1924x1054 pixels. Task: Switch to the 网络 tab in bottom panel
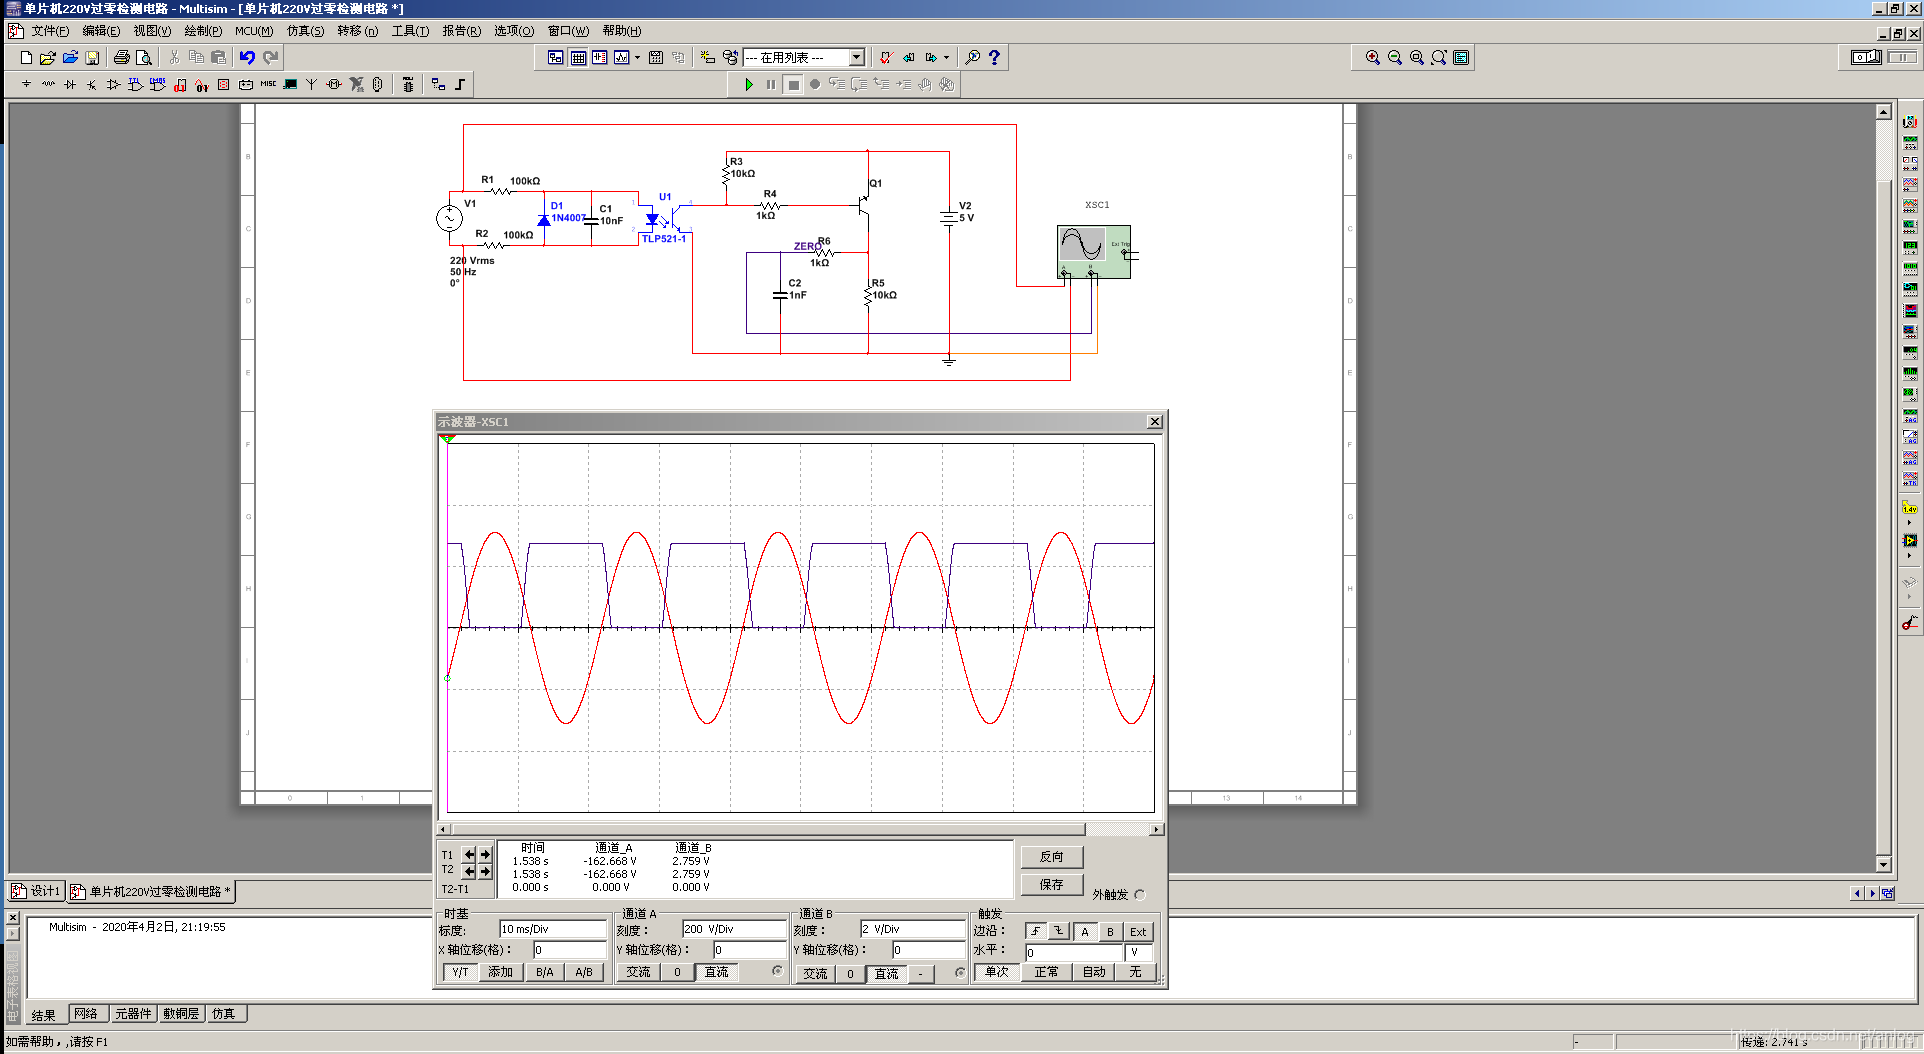[x=86, y=1014]
